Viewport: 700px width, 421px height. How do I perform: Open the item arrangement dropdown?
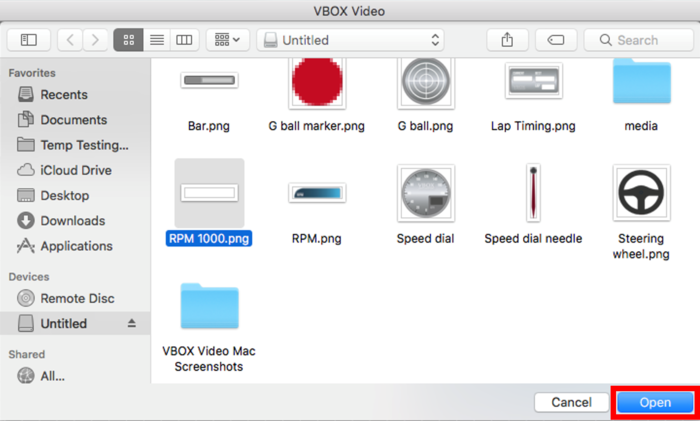pos(228,40)
